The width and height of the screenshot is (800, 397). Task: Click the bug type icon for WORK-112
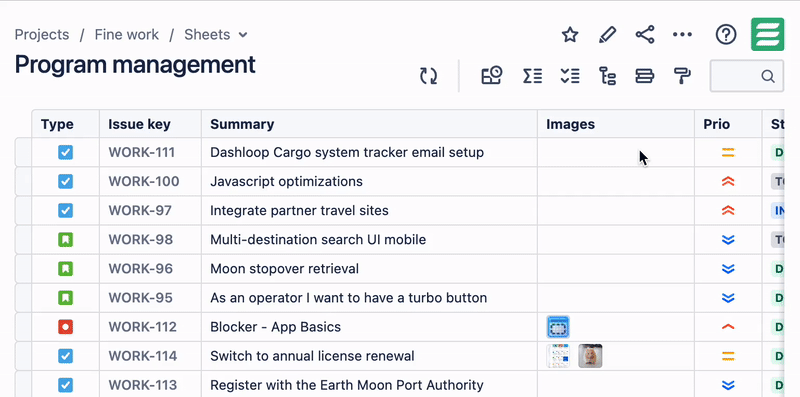pyautogui.click(x=65, y=327)
